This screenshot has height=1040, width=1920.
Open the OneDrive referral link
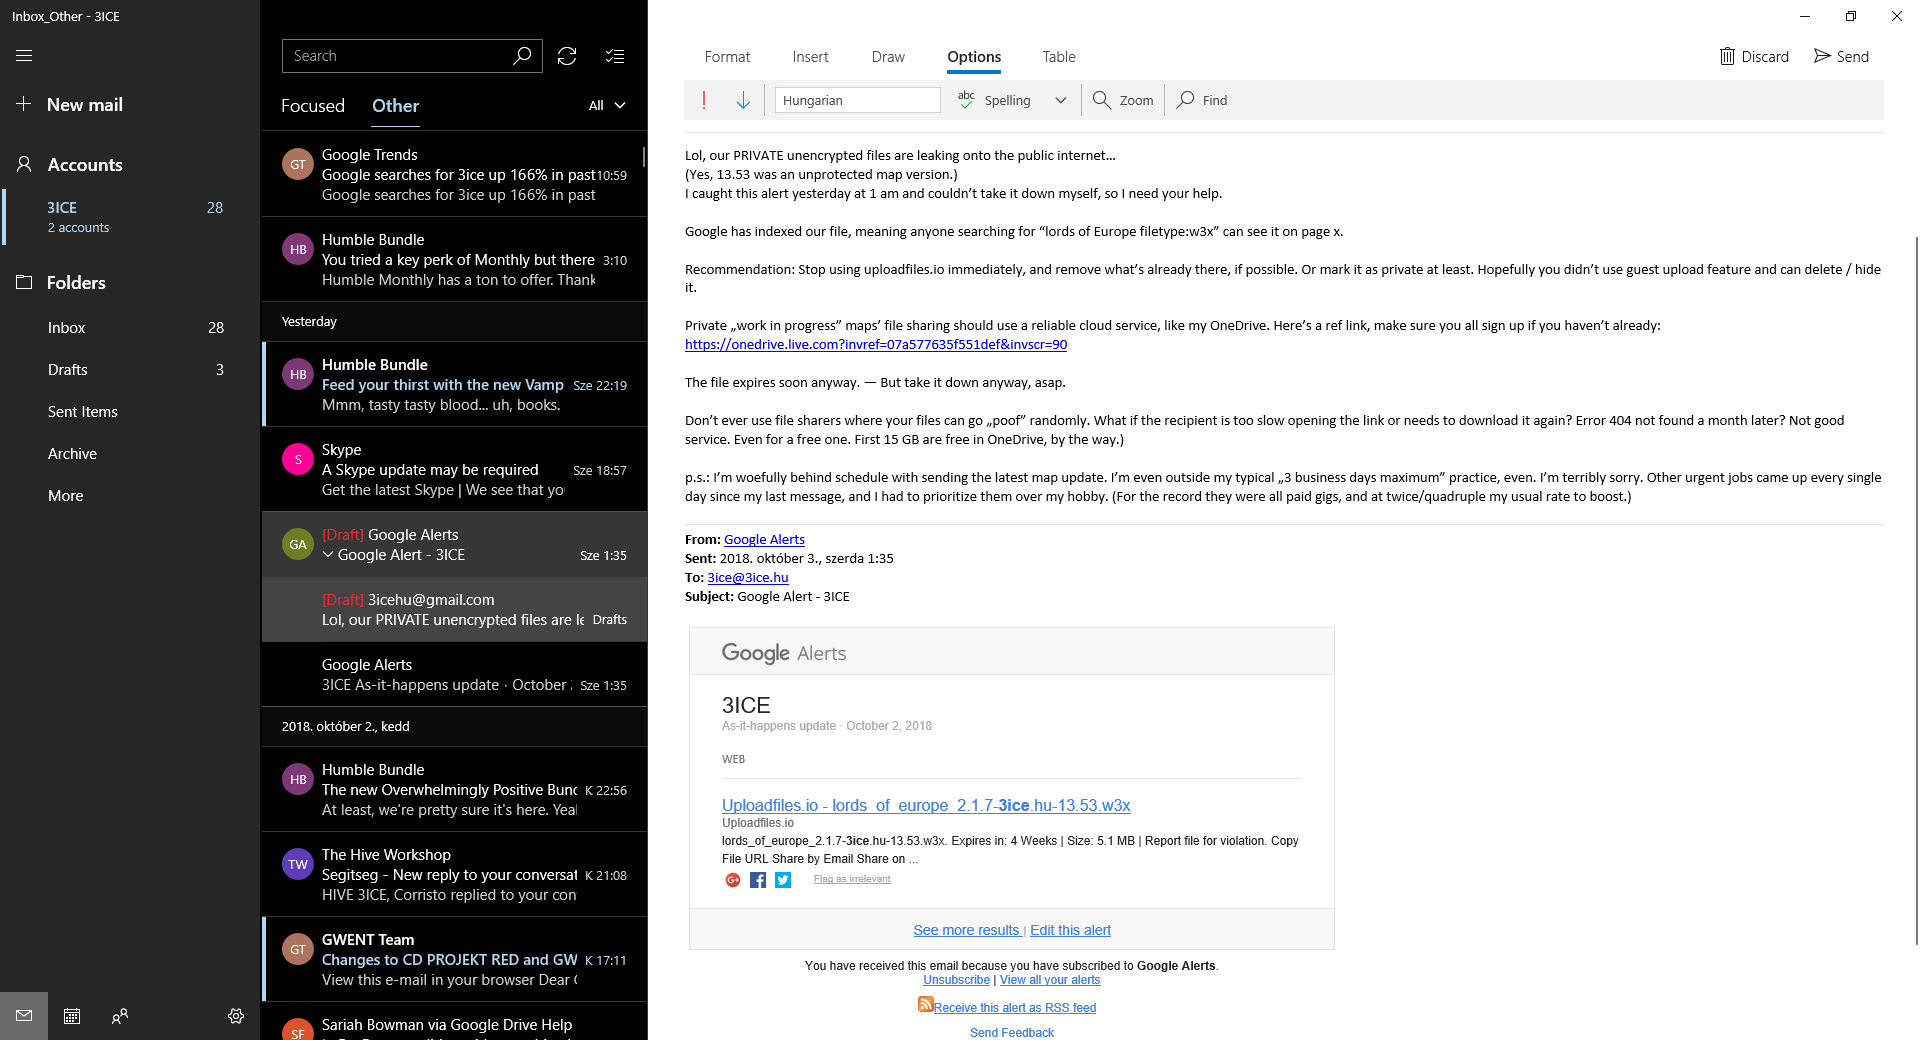point(876,345)
